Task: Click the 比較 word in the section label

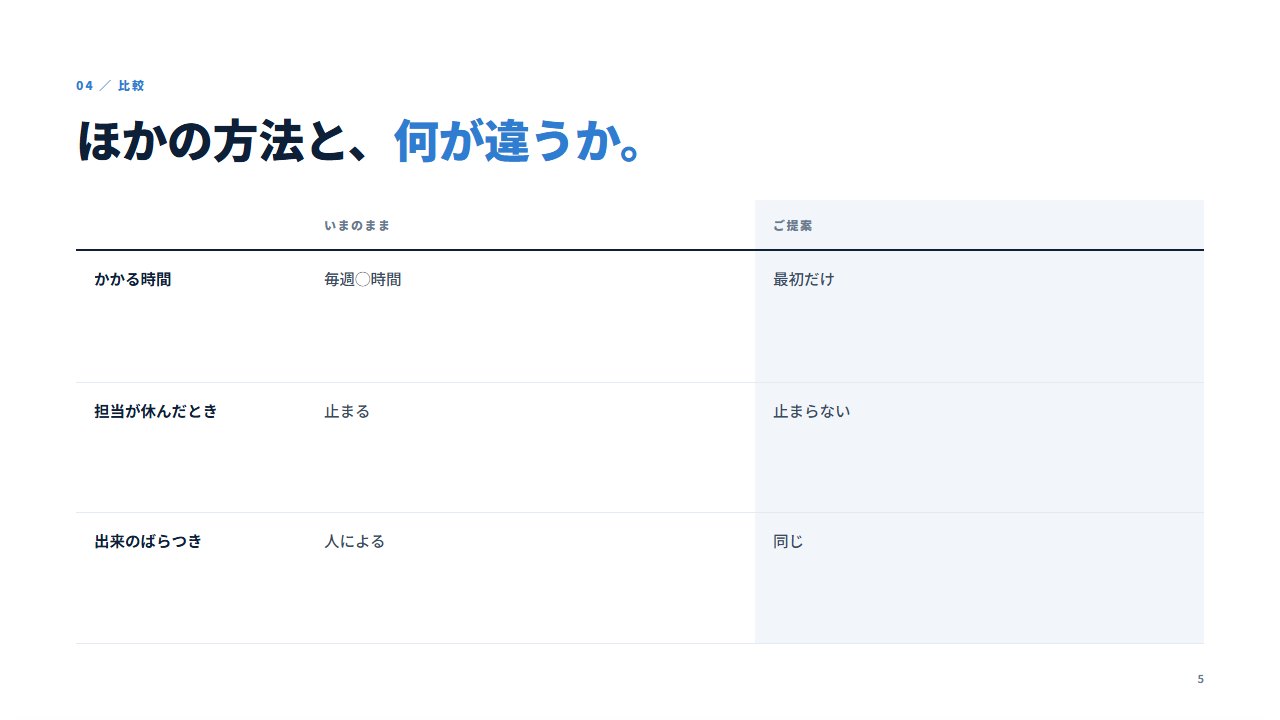Action: point(131,86)
